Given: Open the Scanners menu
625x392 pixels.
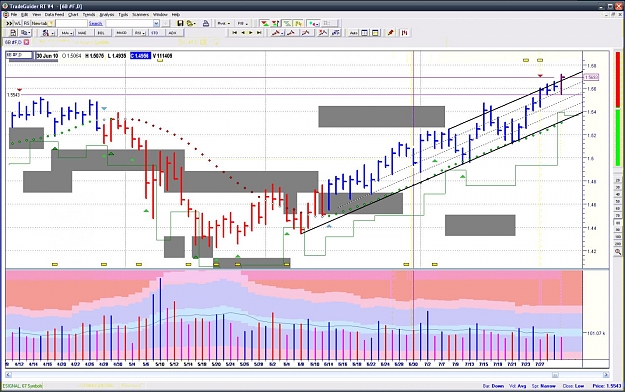Looking at the screenshot, I should click(x=140, y=14).
